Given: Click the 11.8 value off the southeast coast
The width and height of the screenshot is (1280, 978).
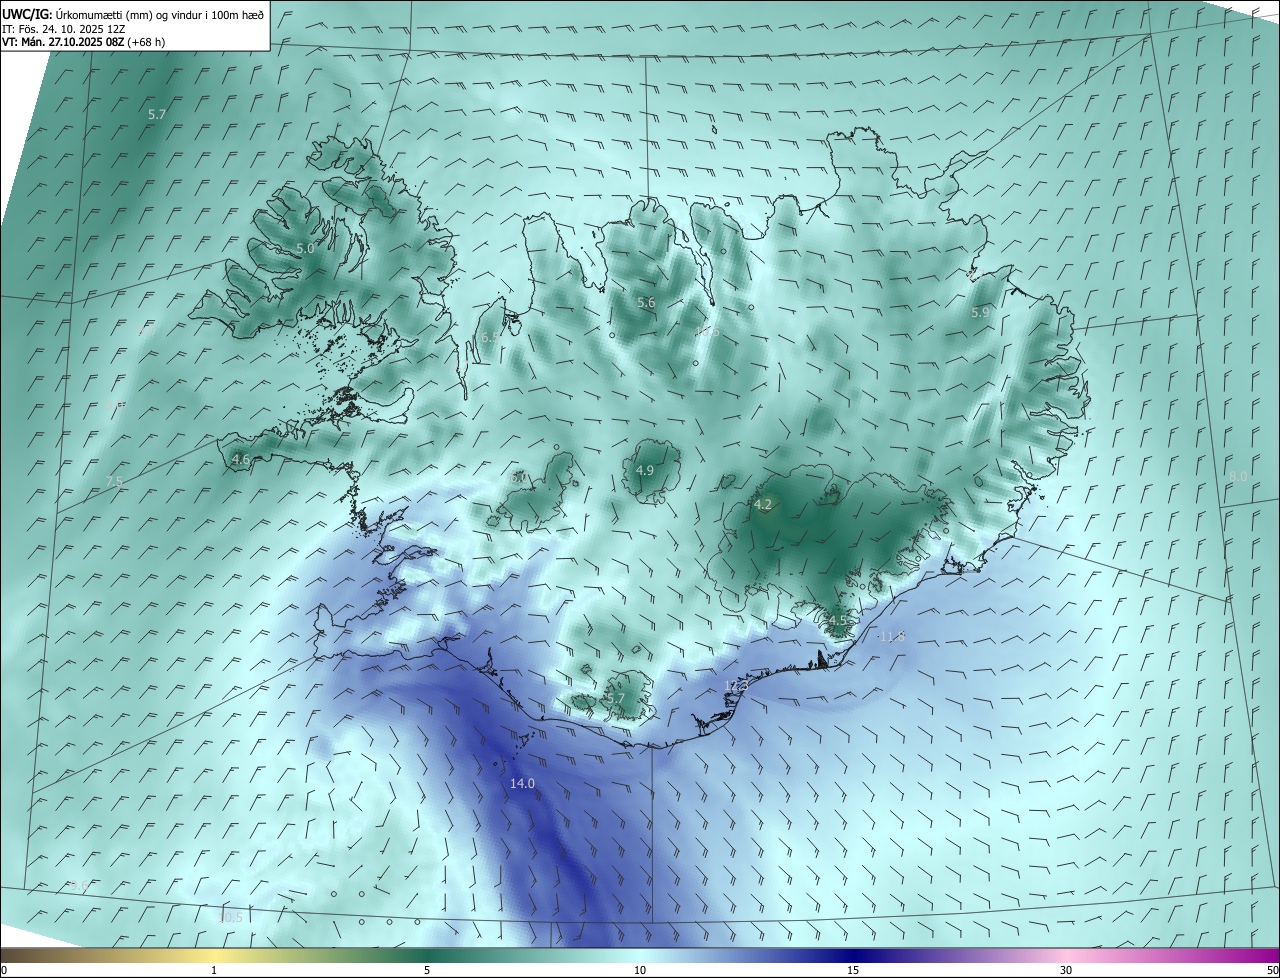Looking at the screenshot, I should 891,636.
